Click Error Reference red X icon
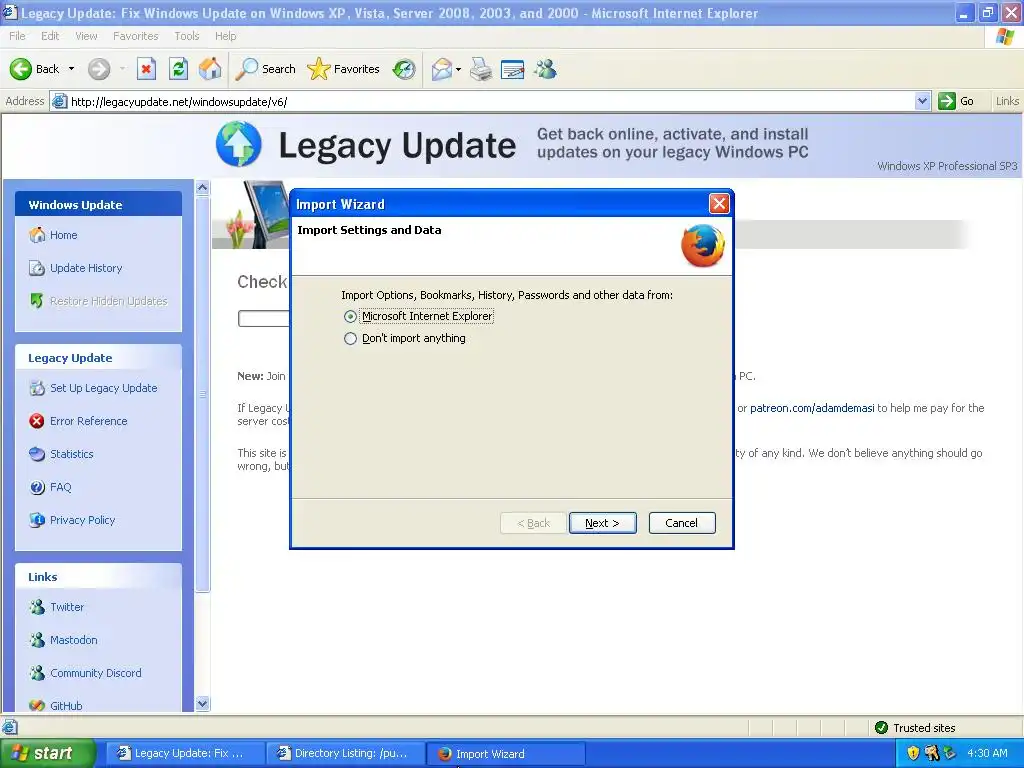This screenshot has width=1024, height=768. tap(37, 421)
